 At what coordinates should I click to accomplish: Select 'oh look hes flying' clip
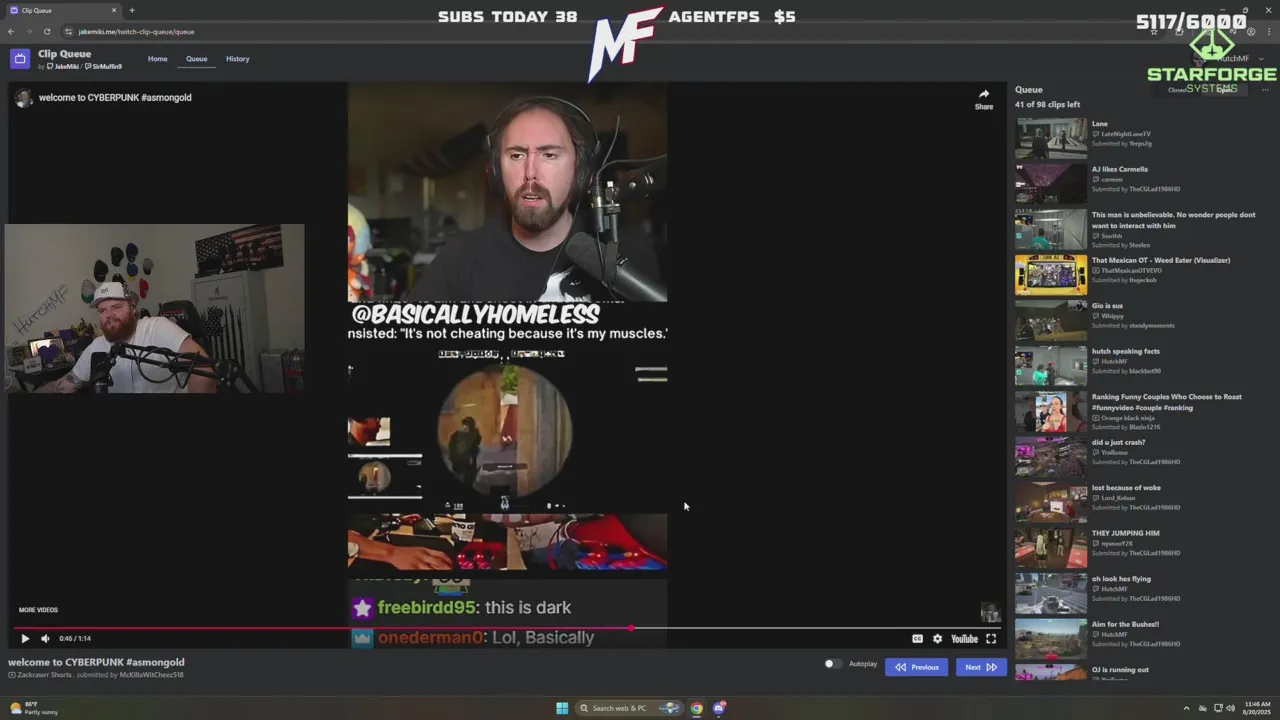coord(1121,579)
